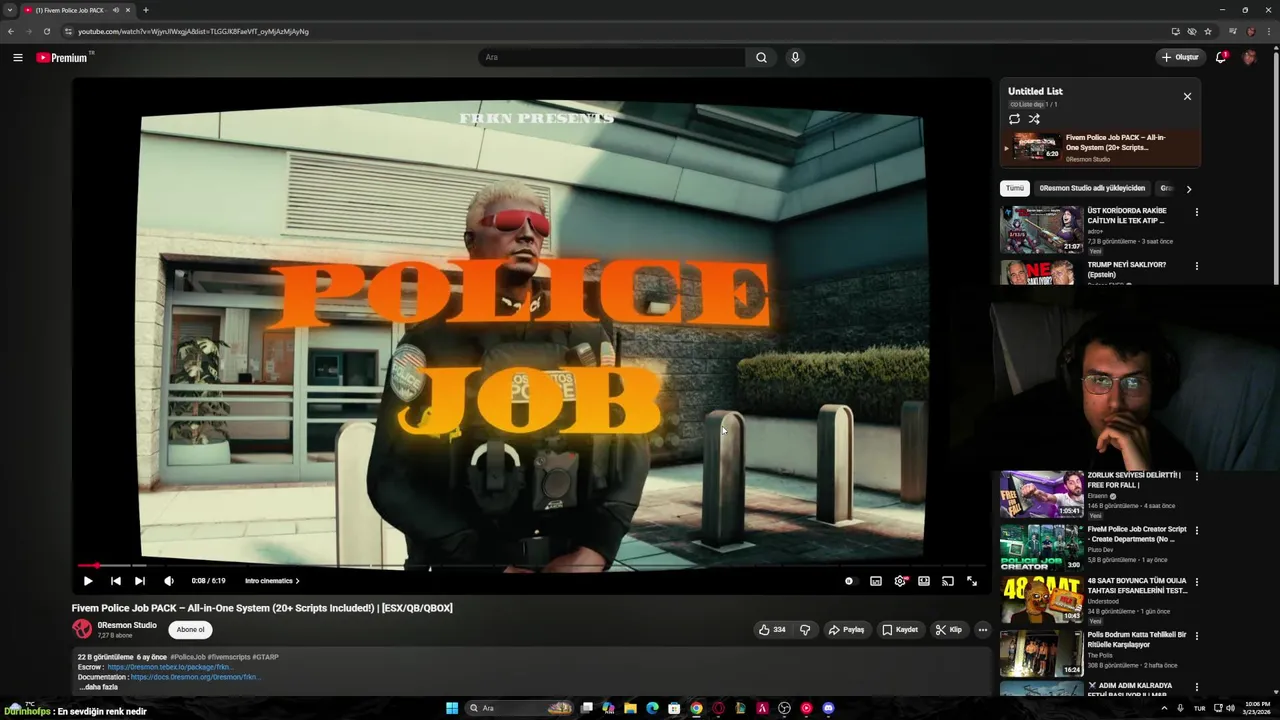Enter fullscreen mode
Screen dimensions: 1280x720
click(x=972, y=581)
